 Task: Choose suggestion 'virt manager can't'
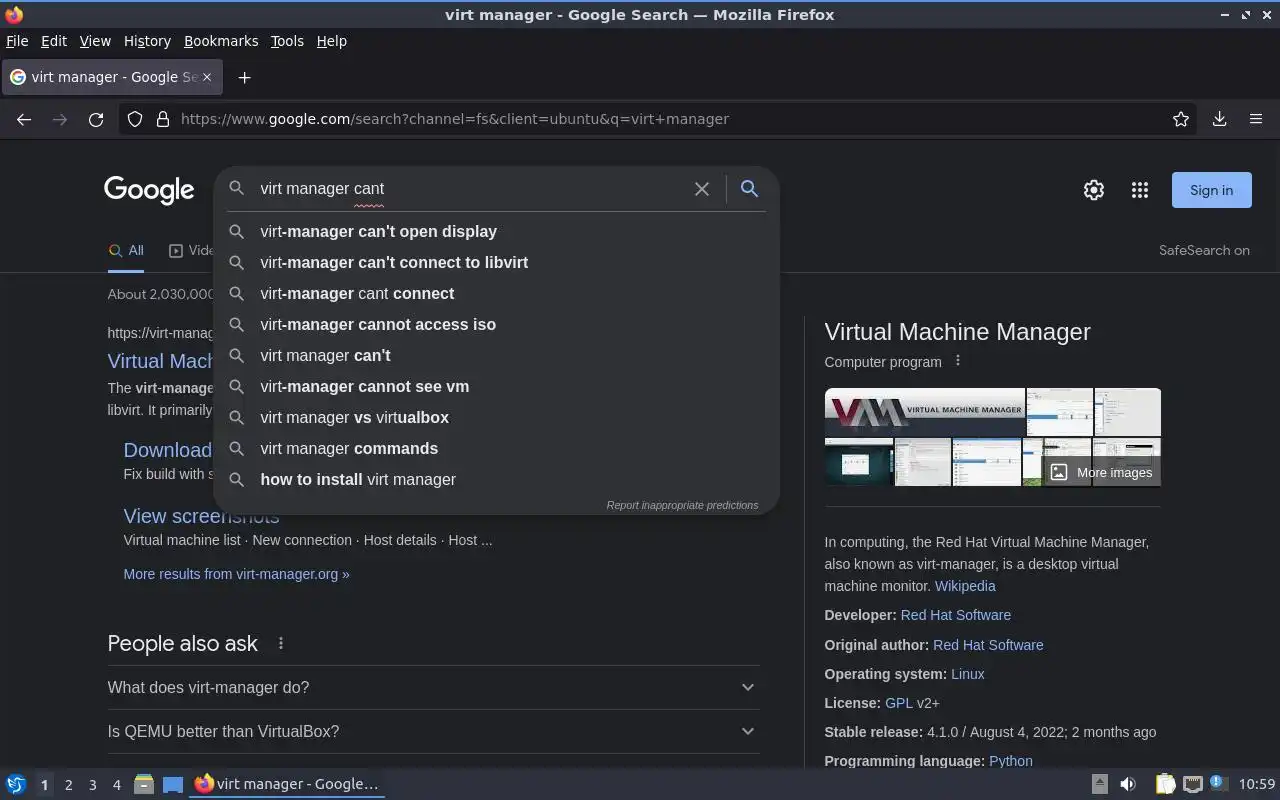[496, 355]
